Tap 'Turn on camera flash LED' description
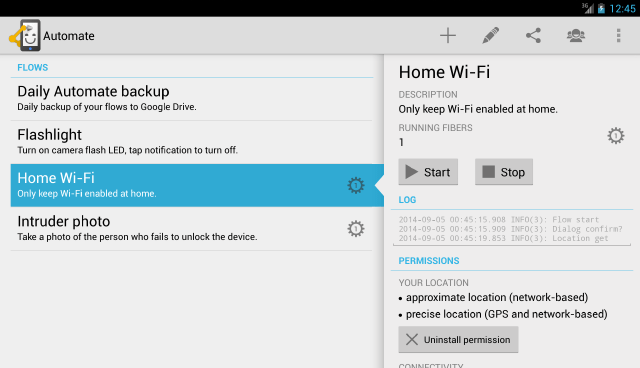This screenshot has height=368, width=640. 127,150
